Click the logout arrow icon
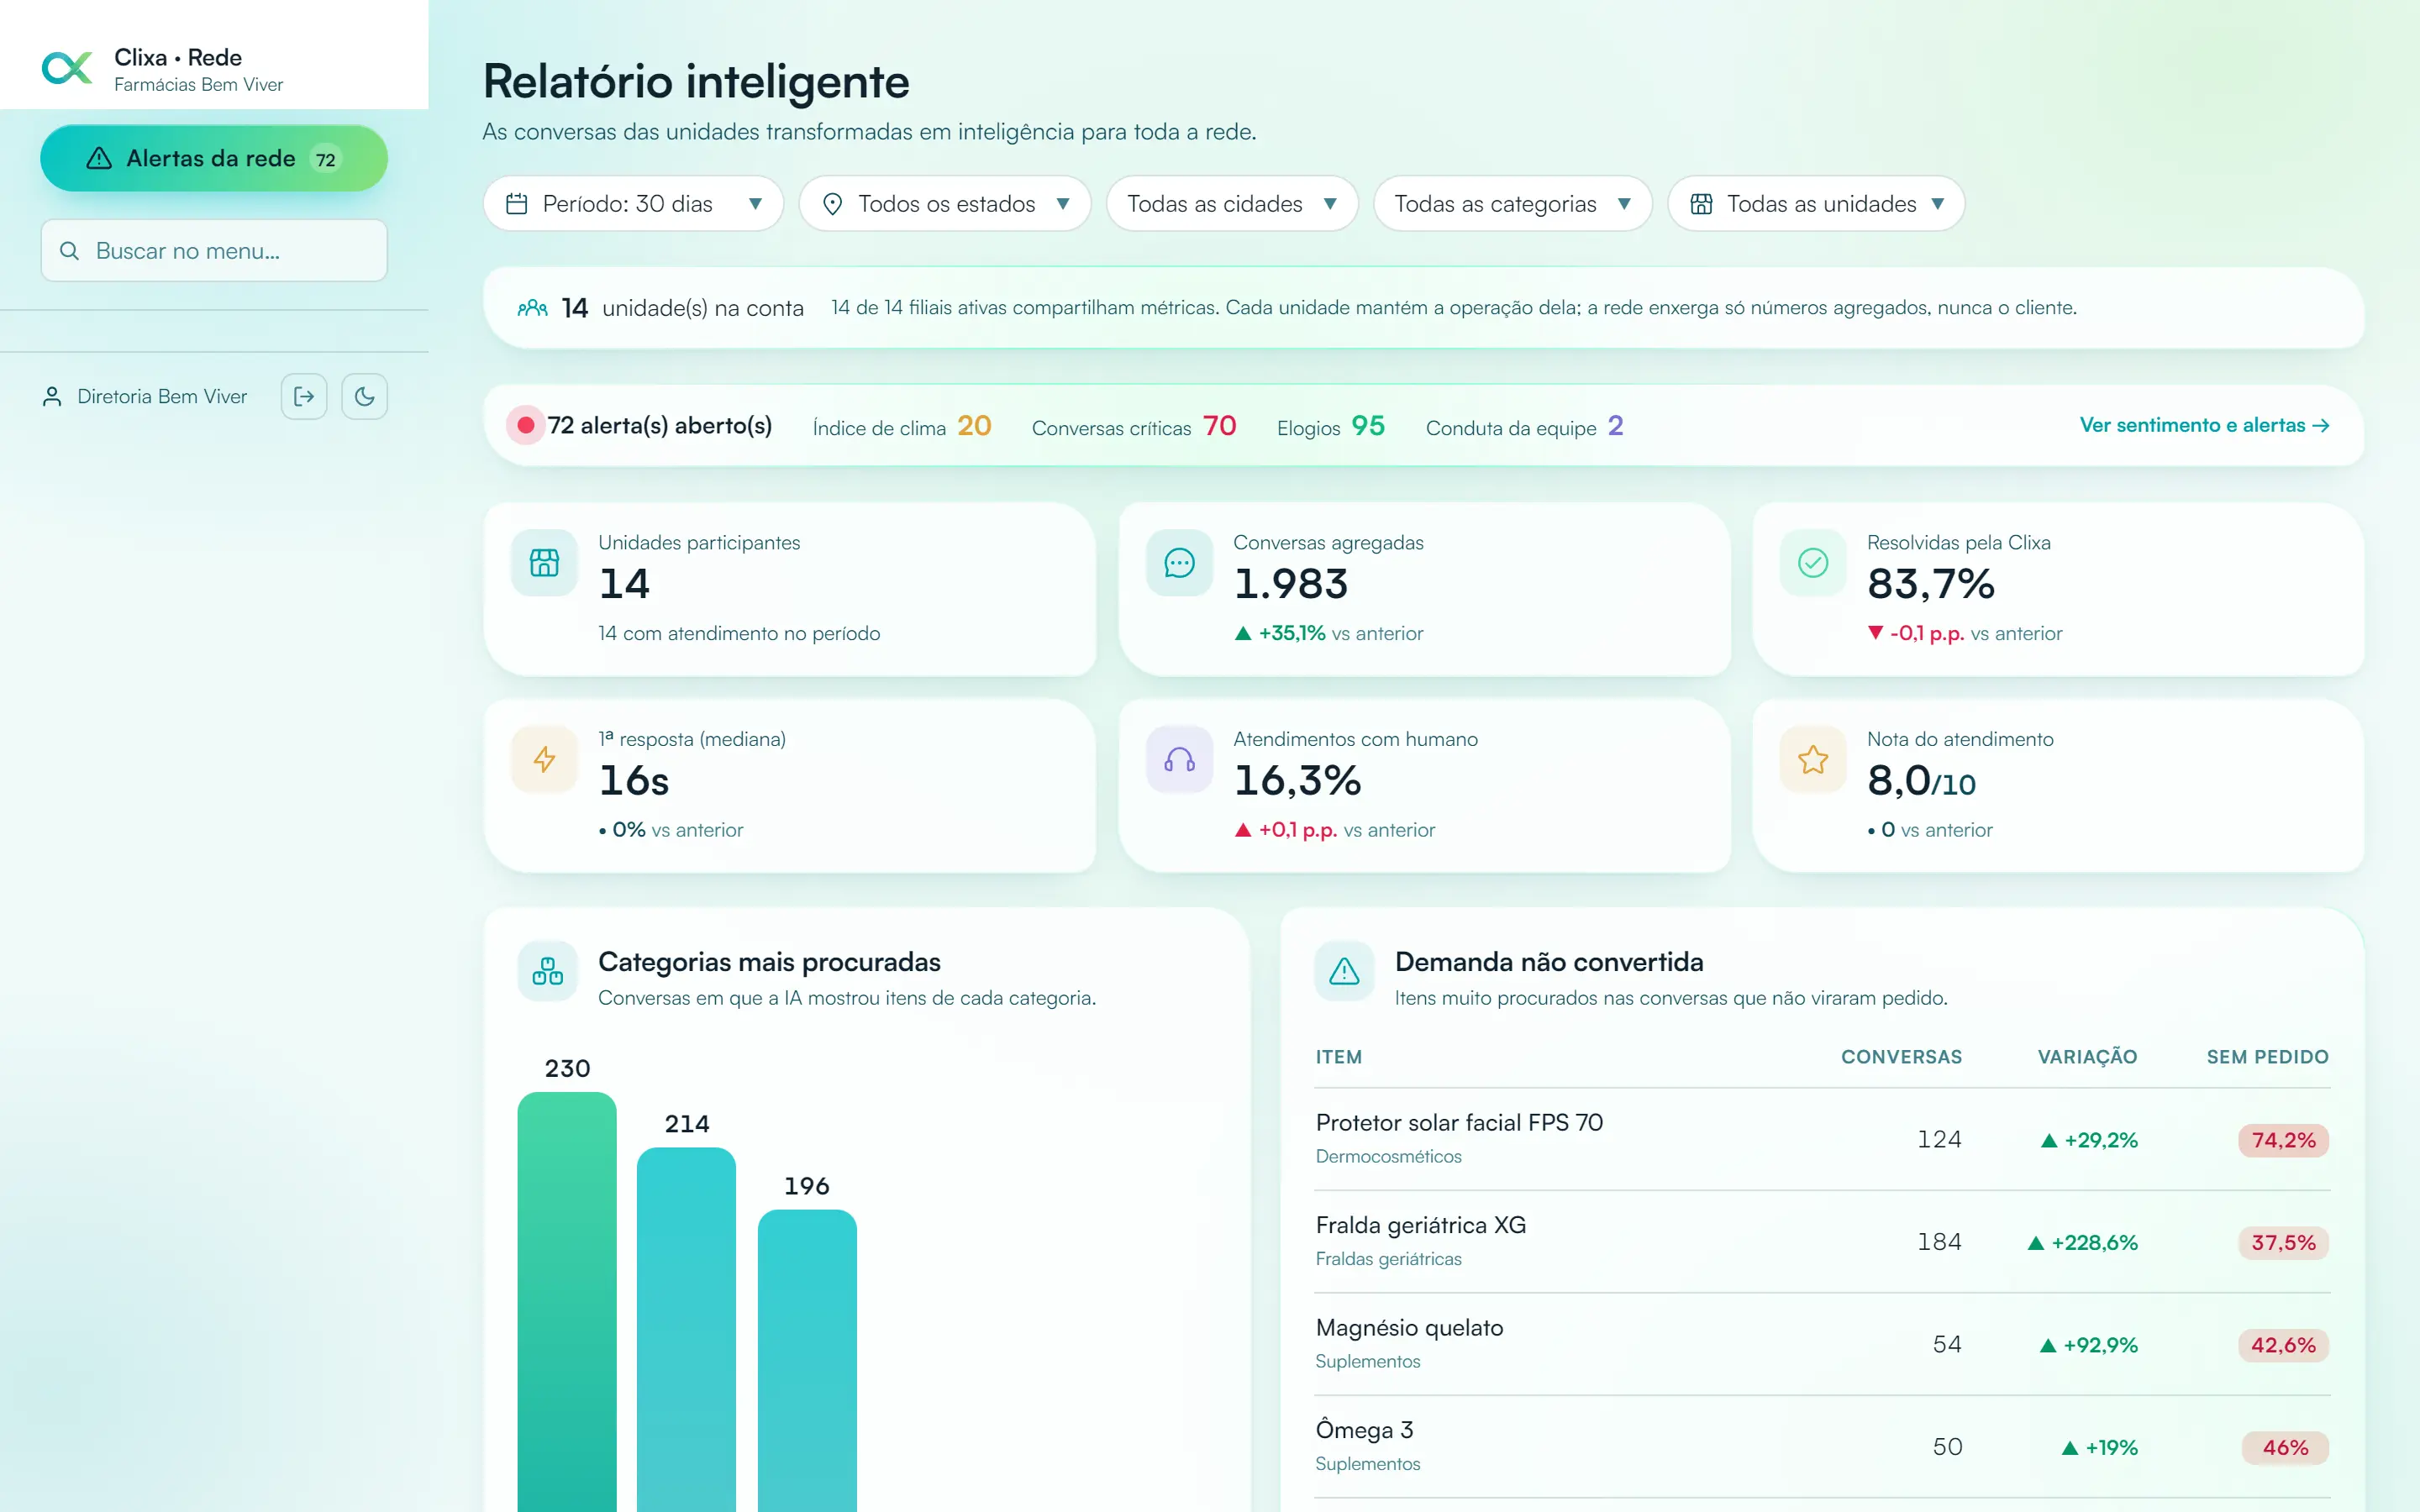The height and width of the screenshot is (1512, 2420). pos(304,396)
